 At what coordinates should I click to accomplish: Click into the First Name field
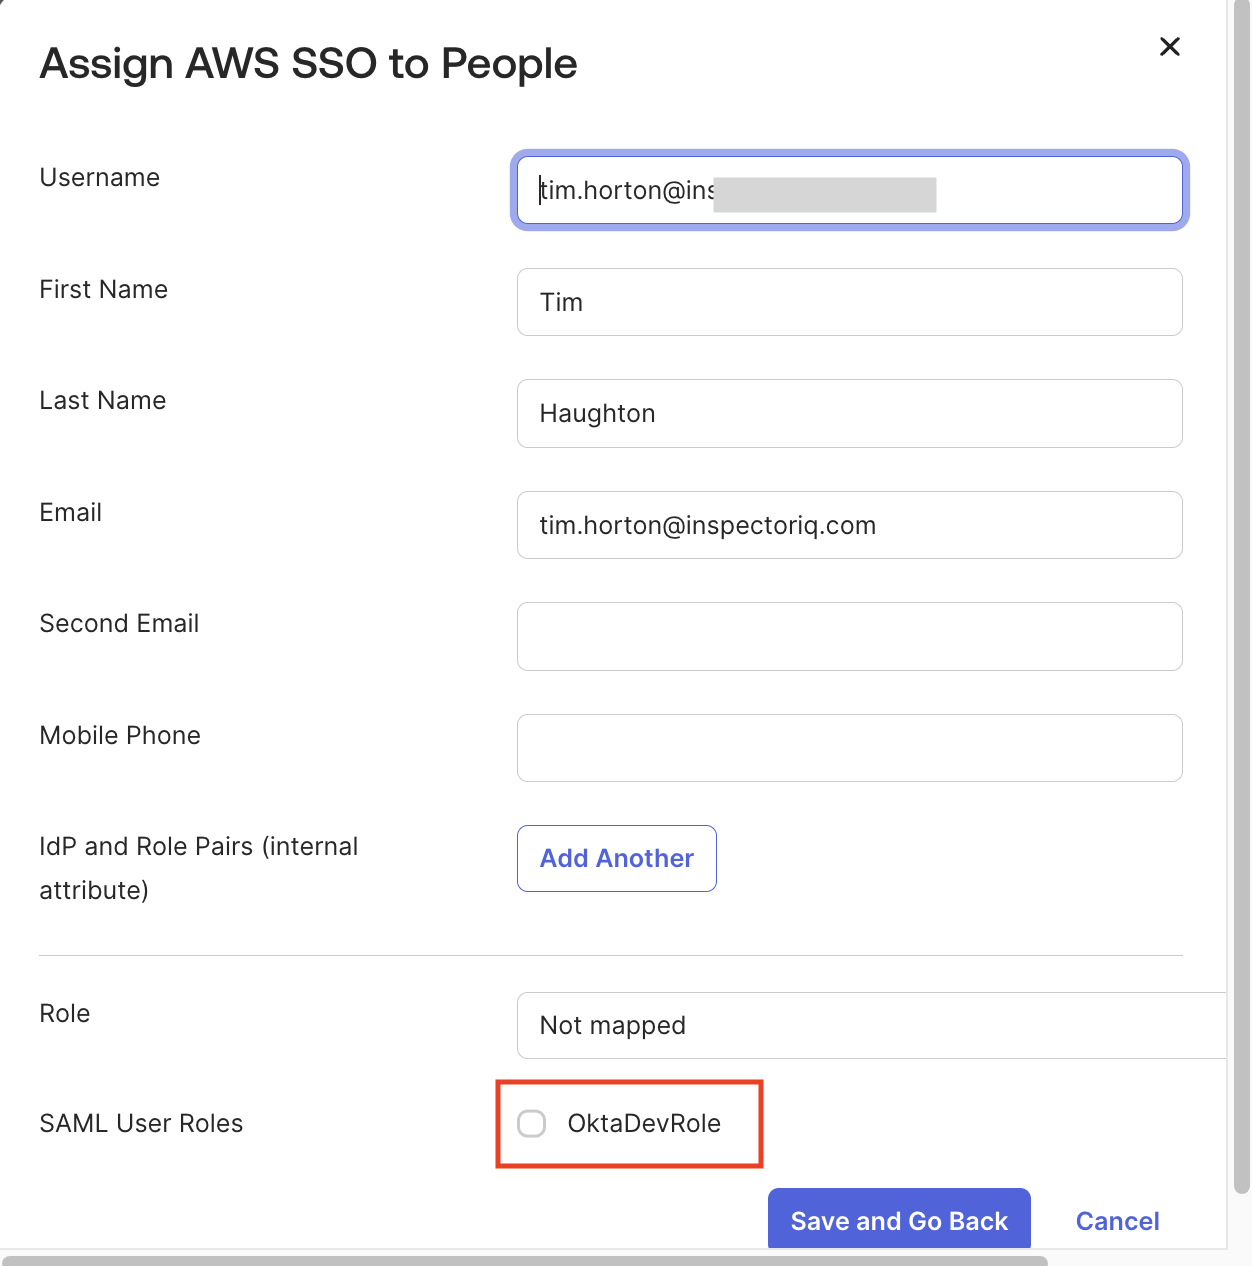[849, 302]
